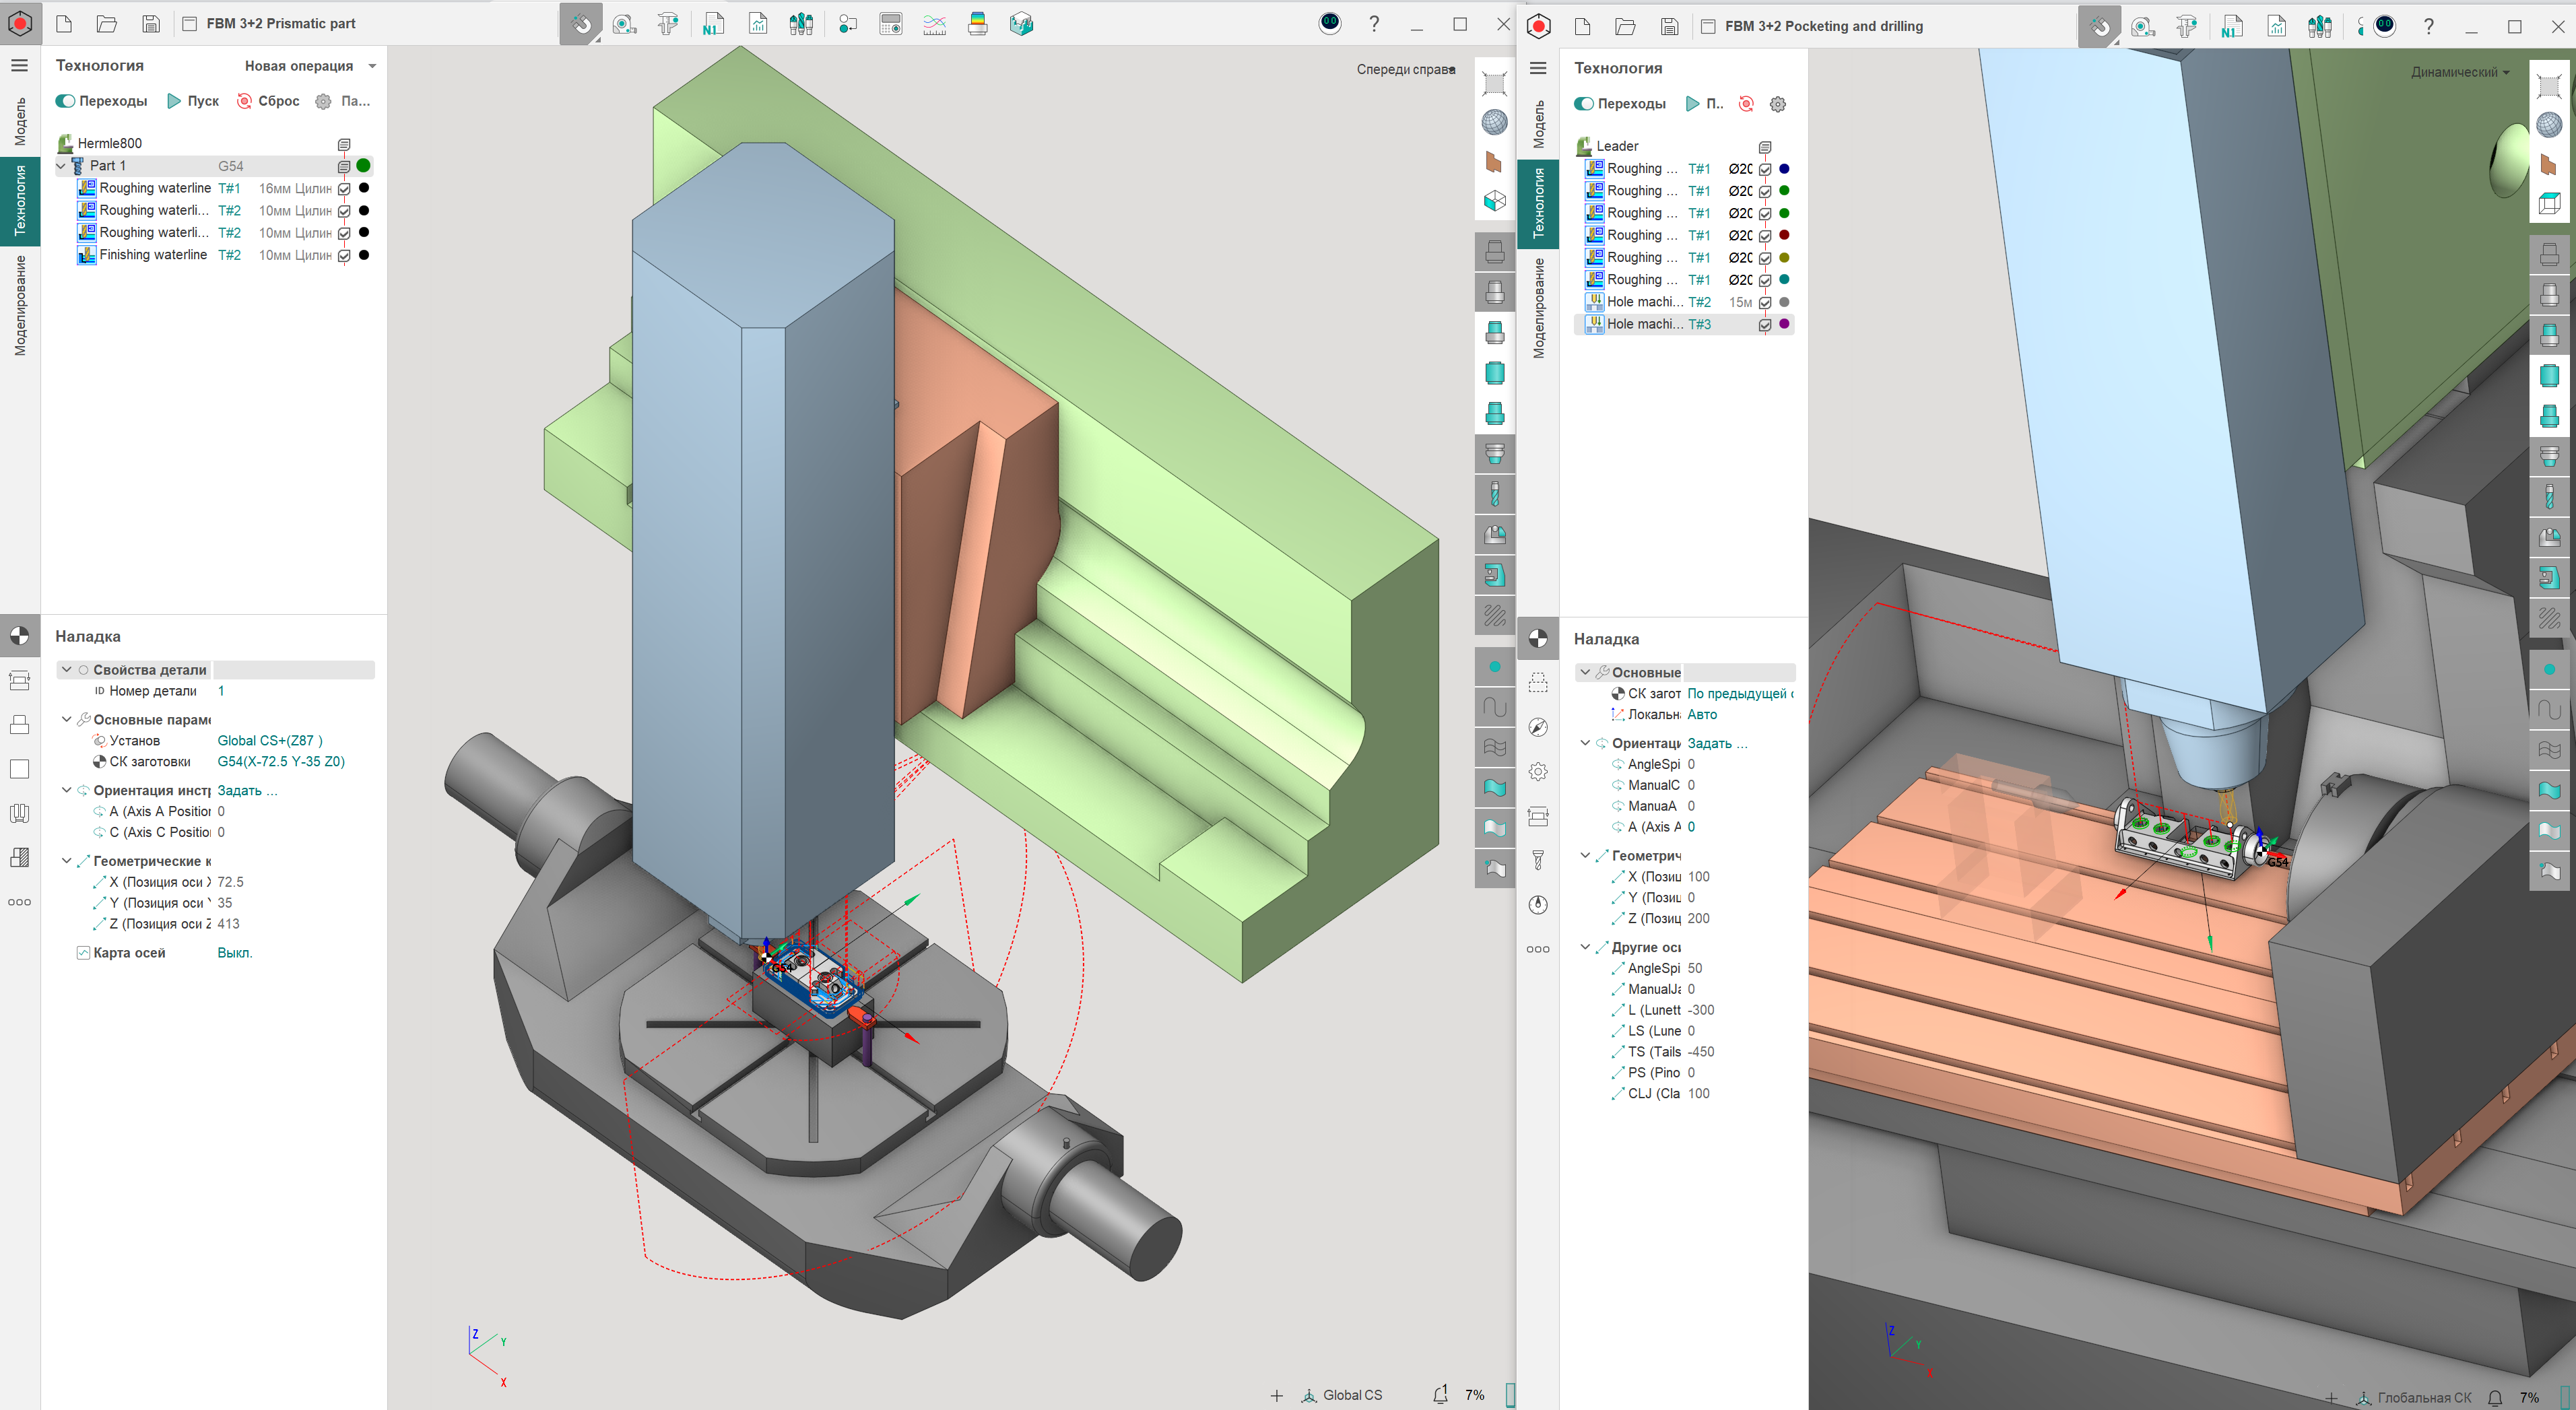Uncheck Roughing waterline T#1 16мм operation checkbox
2576x1410 pixels.
coord(344,189)
